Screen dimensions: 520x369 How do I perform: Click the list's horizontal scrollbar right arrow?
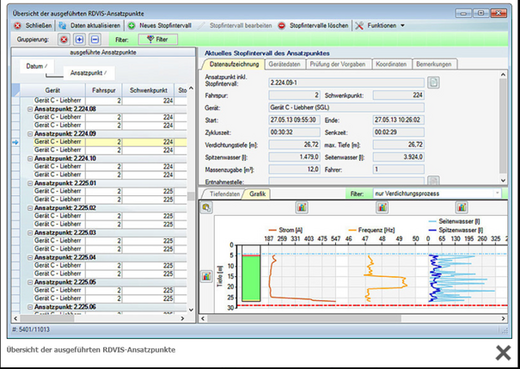point(182,319)
